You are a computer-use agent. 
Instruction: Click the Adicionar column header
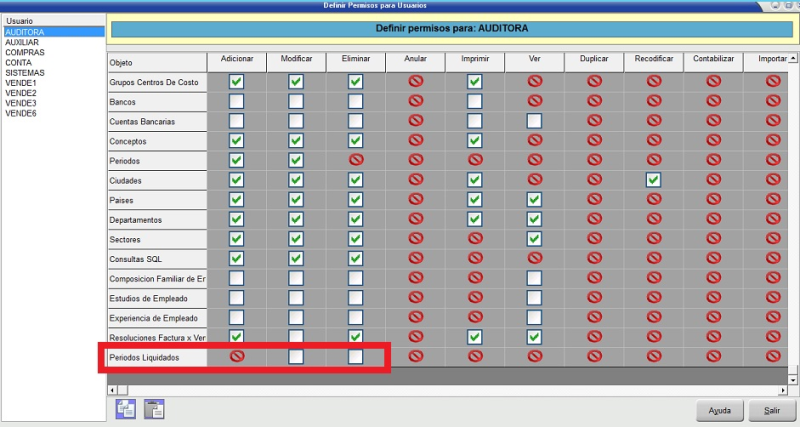(x=237, y=60)
